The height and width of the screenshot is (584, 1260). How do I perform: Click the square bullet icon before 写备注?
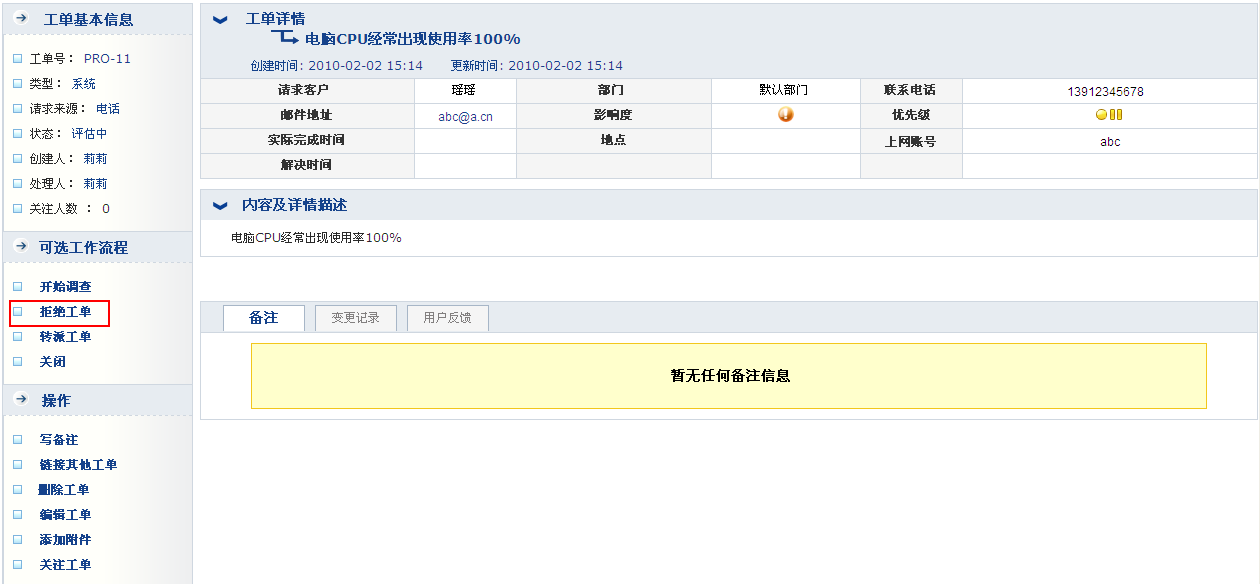pyautogui.click(x=17, y=440)
